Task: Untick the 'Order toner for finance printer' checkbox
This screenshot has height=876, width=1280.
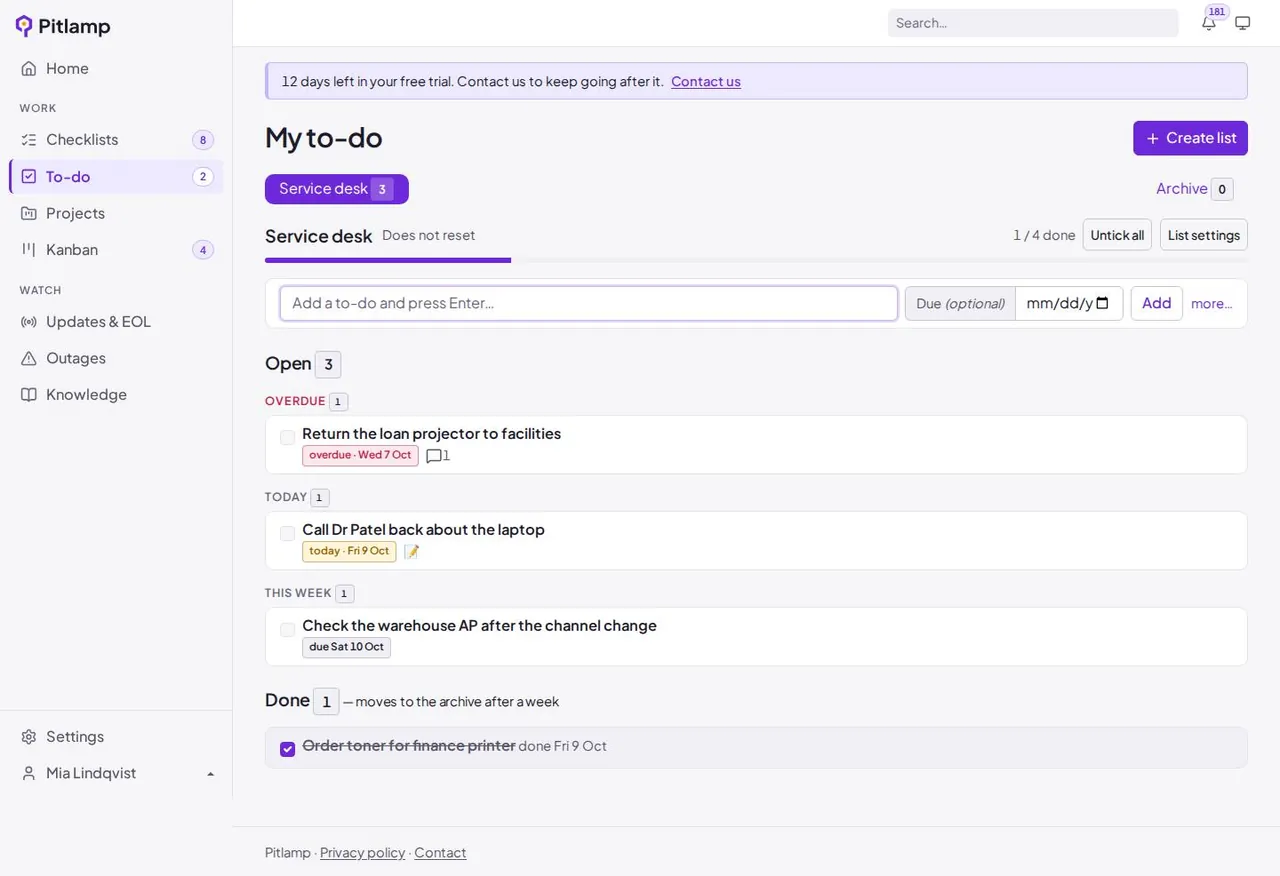Action: pos(288,749)
